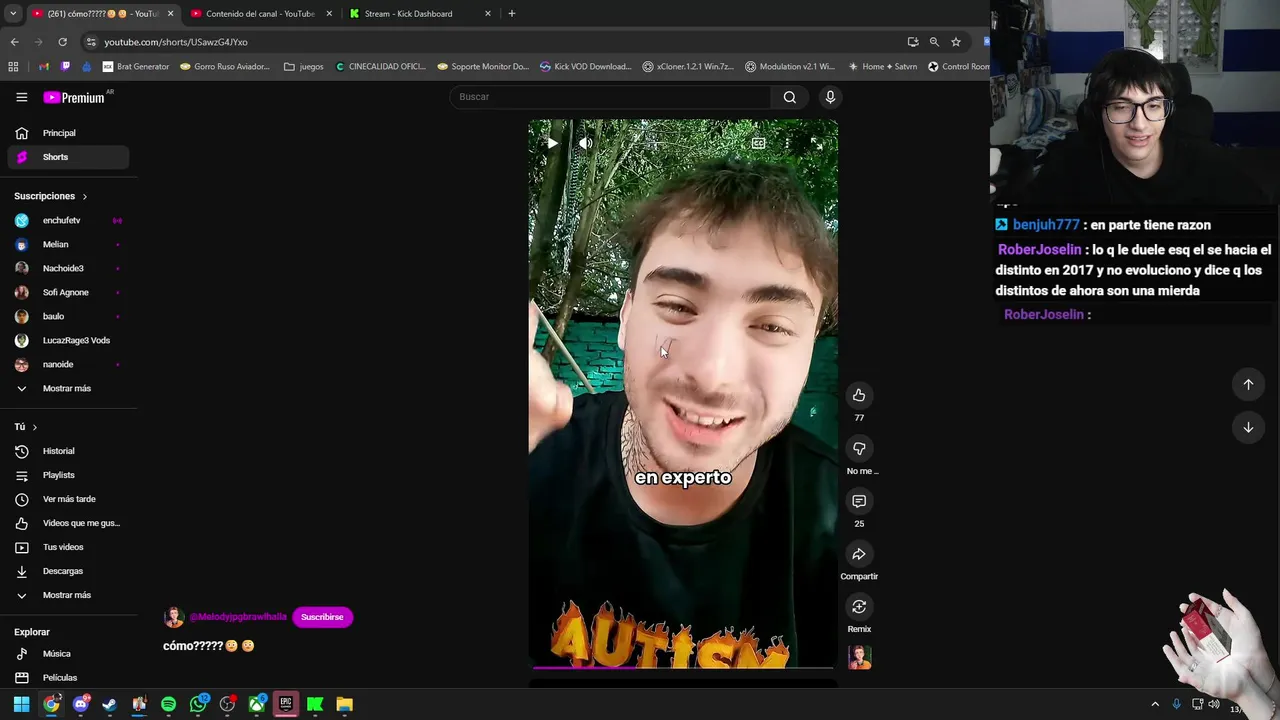Viewport: 1280px width, 720px height.
Task: Open the Chrome apps grid icon
Action: coord(13,67)
